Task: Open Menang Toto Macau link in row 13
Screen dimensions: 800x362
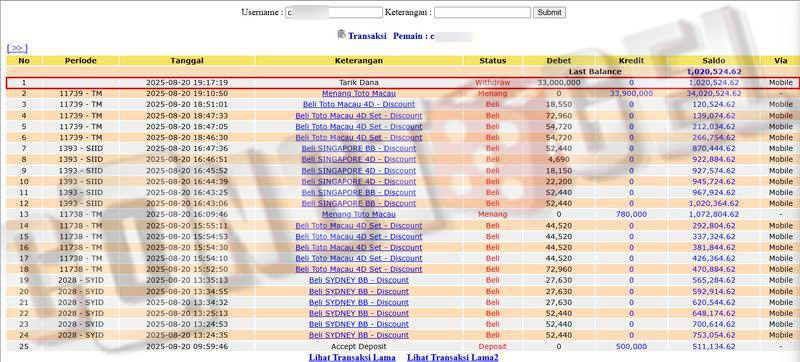Action: tap(359, 214)
